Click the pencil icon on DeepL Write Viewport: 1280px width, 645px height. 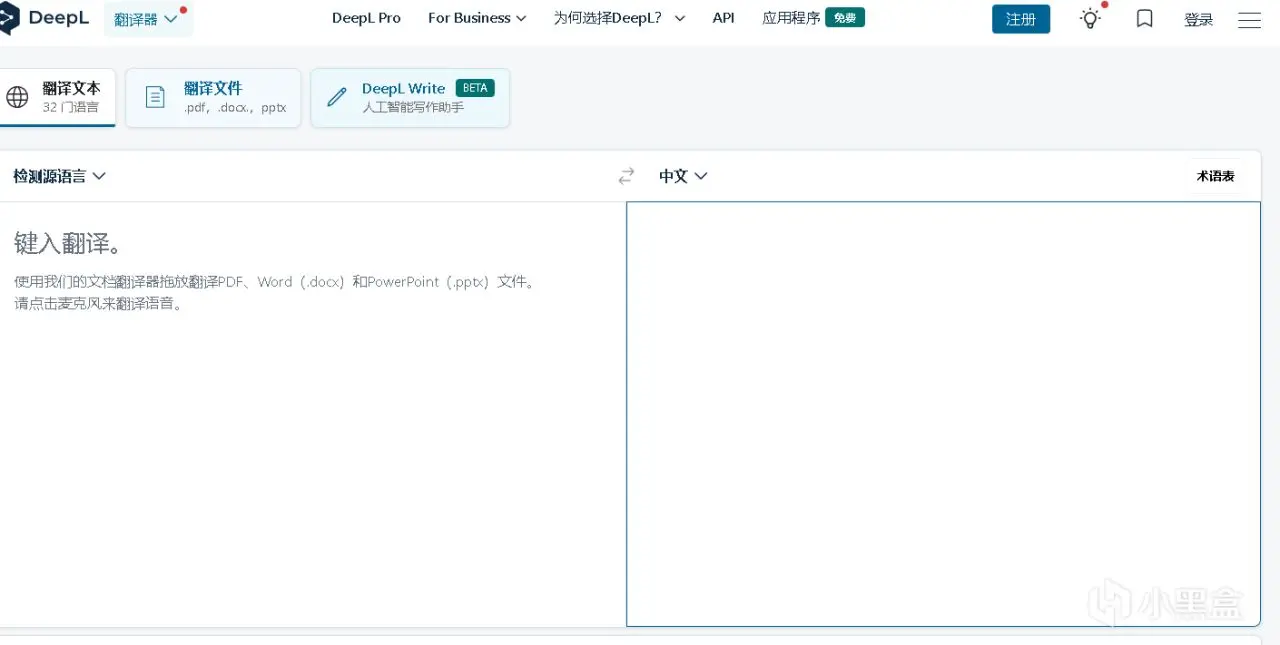tap(337, 97)
